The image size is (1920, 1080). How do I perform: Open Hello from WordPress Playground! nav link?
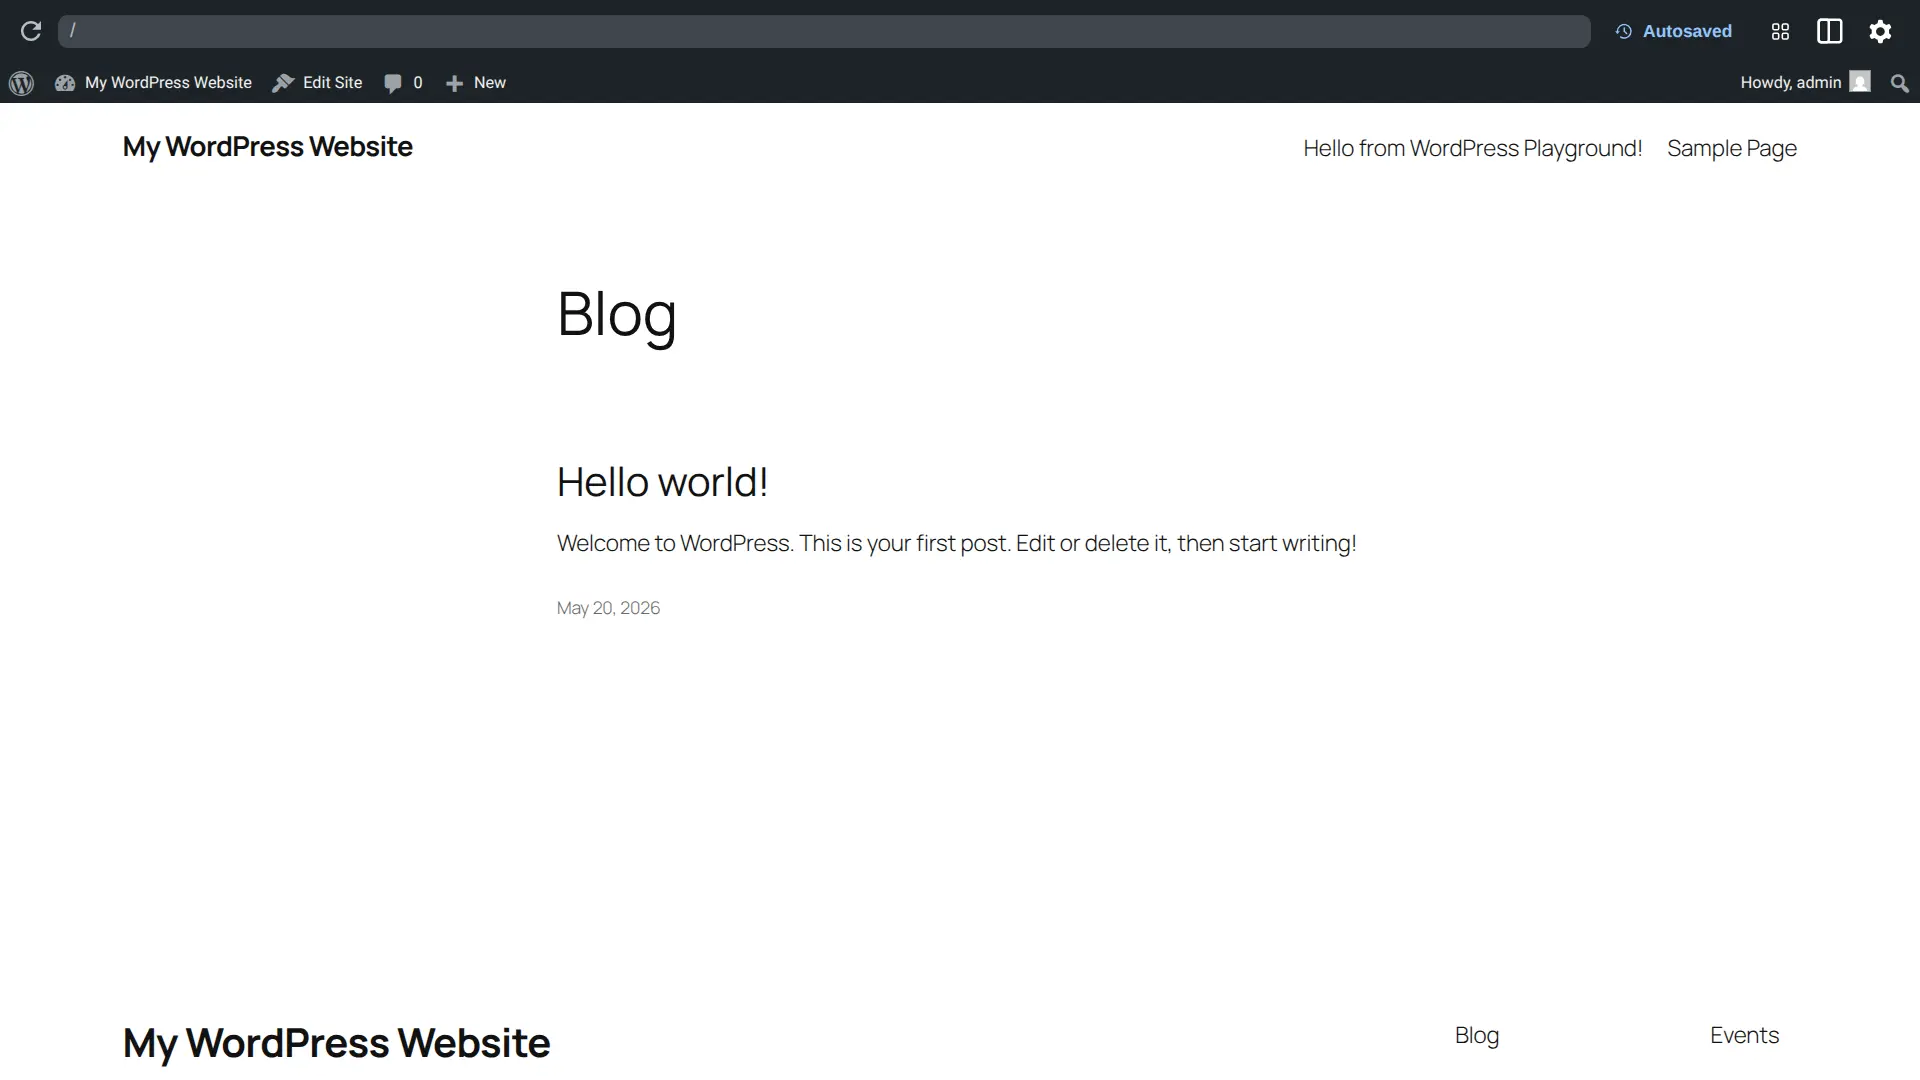tap(1473, 148)
